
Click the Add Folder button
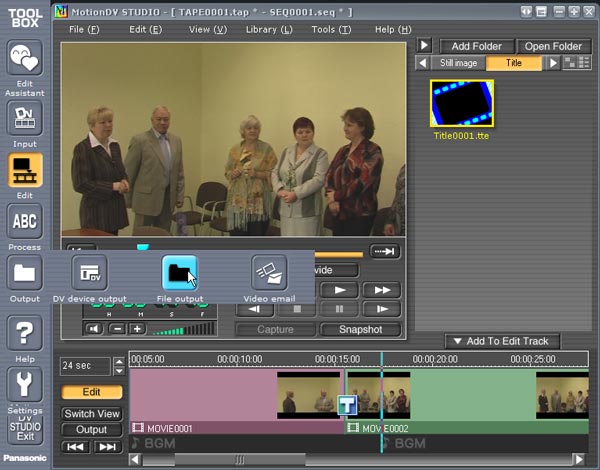(476, 46)
